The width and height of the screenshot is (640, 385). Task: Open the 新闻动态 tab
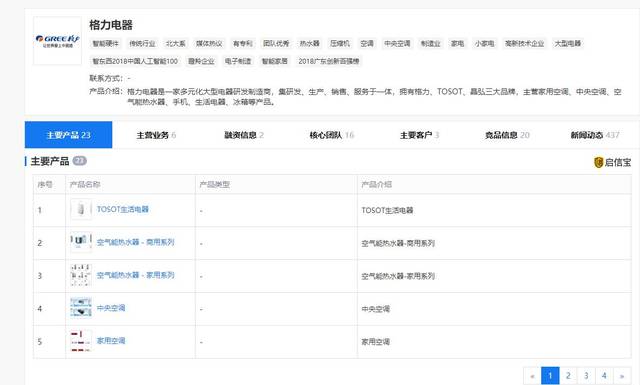coord(595,135)
